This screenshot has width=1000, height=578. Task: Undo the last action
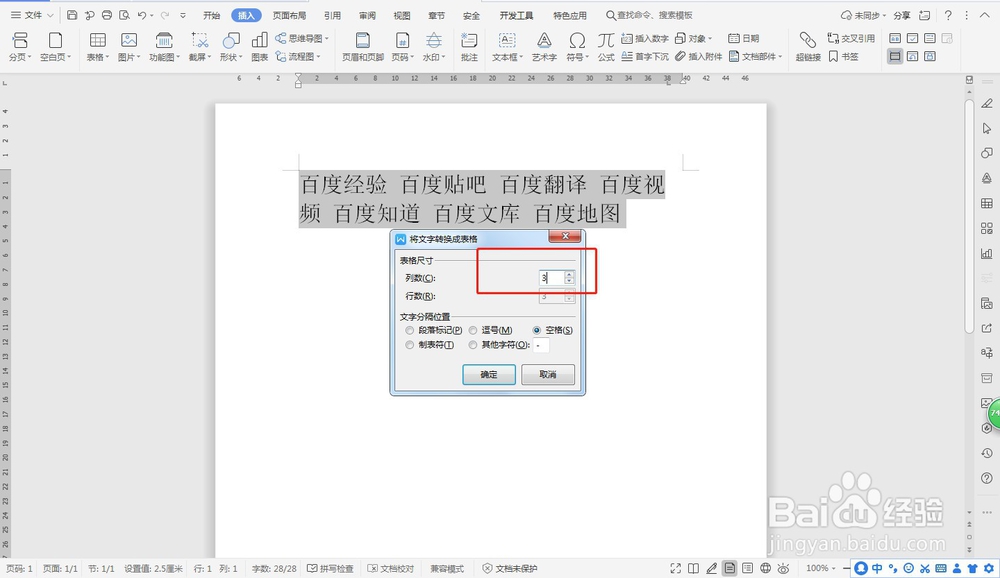pos(142,15)
